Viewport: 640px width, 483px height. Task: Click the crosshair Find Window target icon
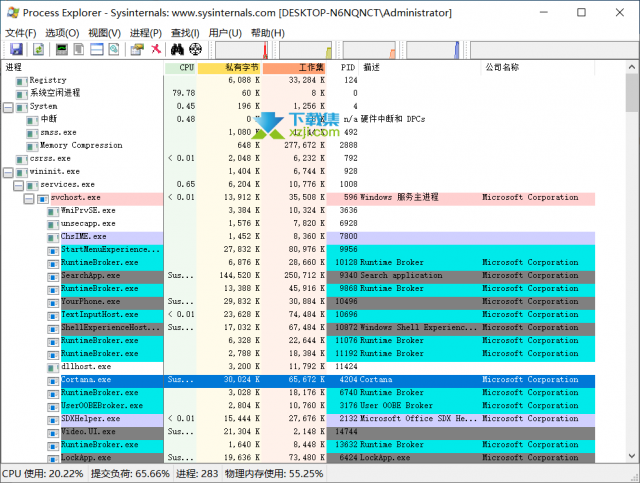[x=196, y=49]
